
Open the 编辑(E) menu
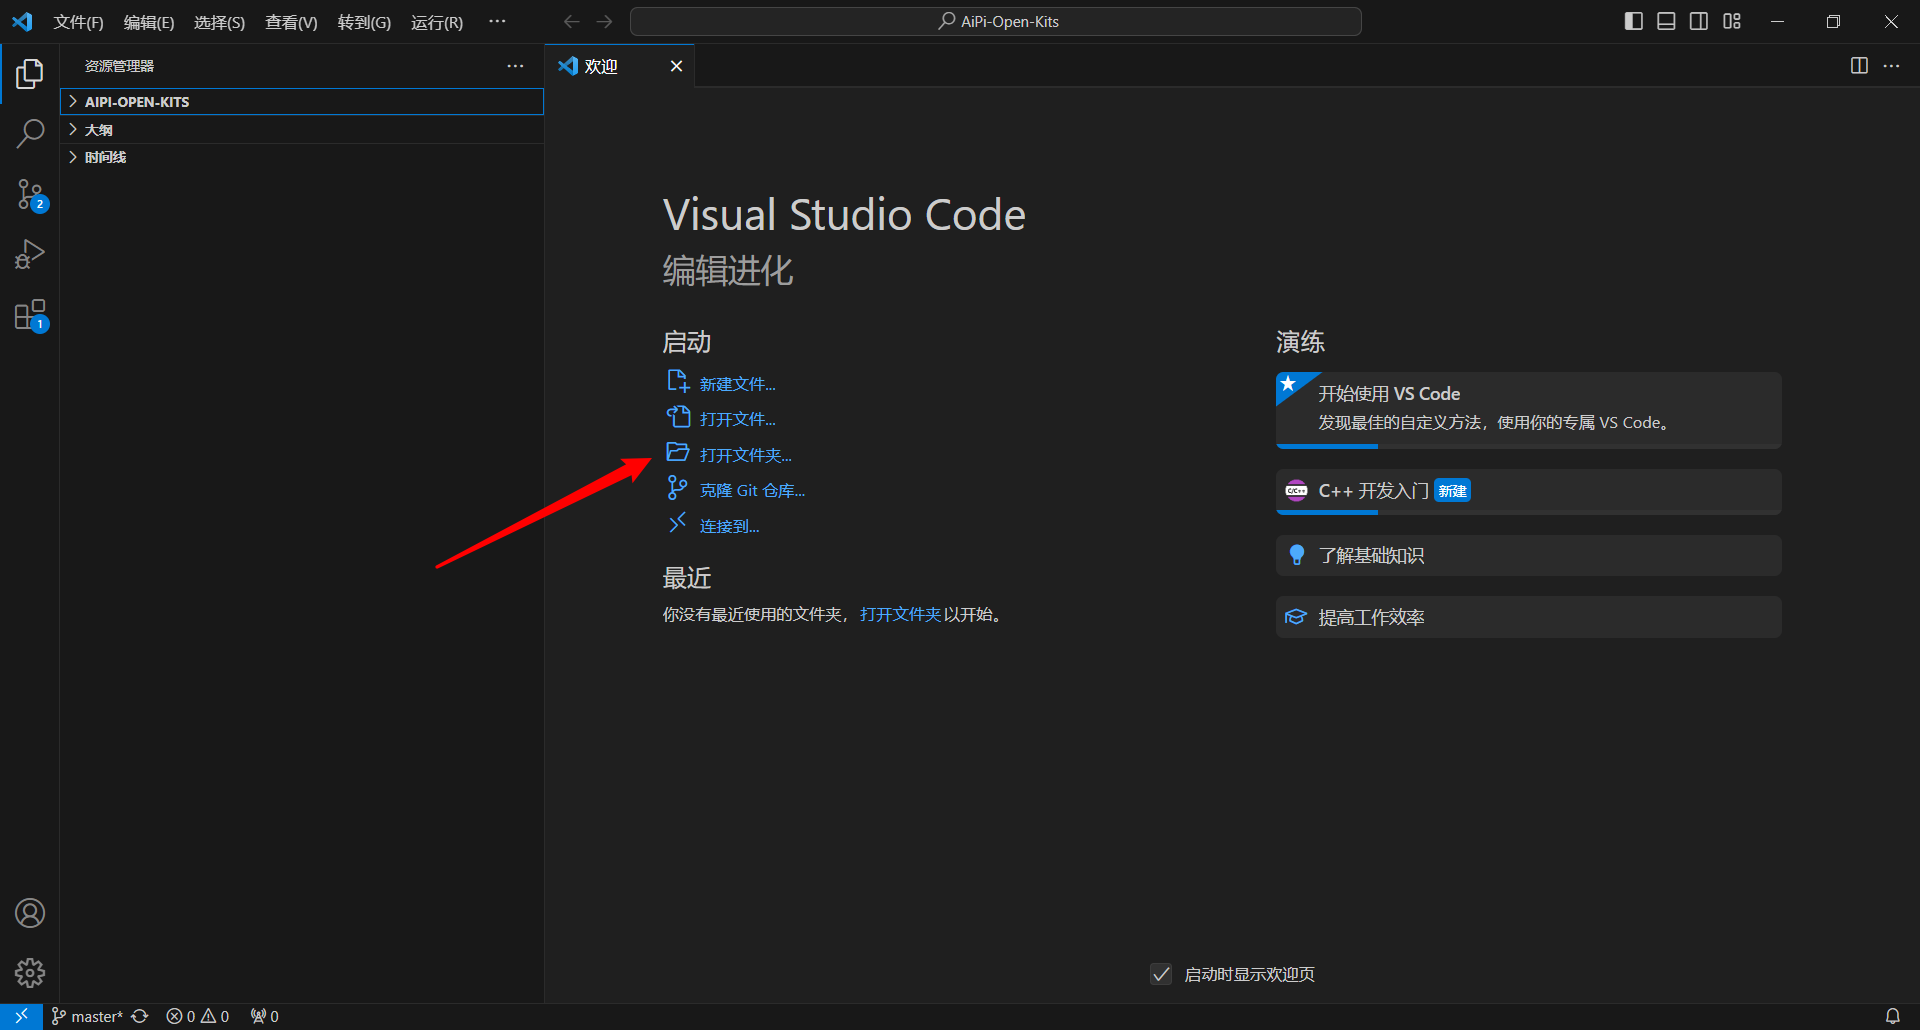[149, 22]
